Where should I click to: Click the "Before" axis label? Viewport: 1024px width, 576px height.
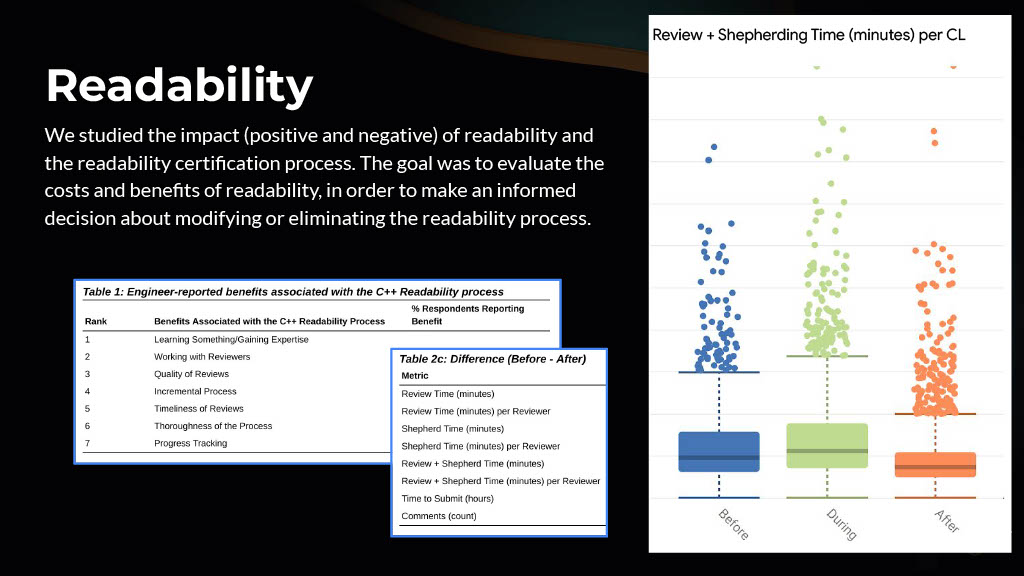point(733,524)
